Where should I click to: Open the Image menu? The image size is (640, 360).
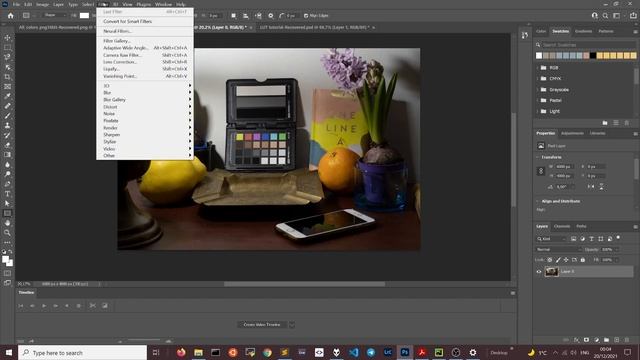pyautogui.click(x=42, y=4)
